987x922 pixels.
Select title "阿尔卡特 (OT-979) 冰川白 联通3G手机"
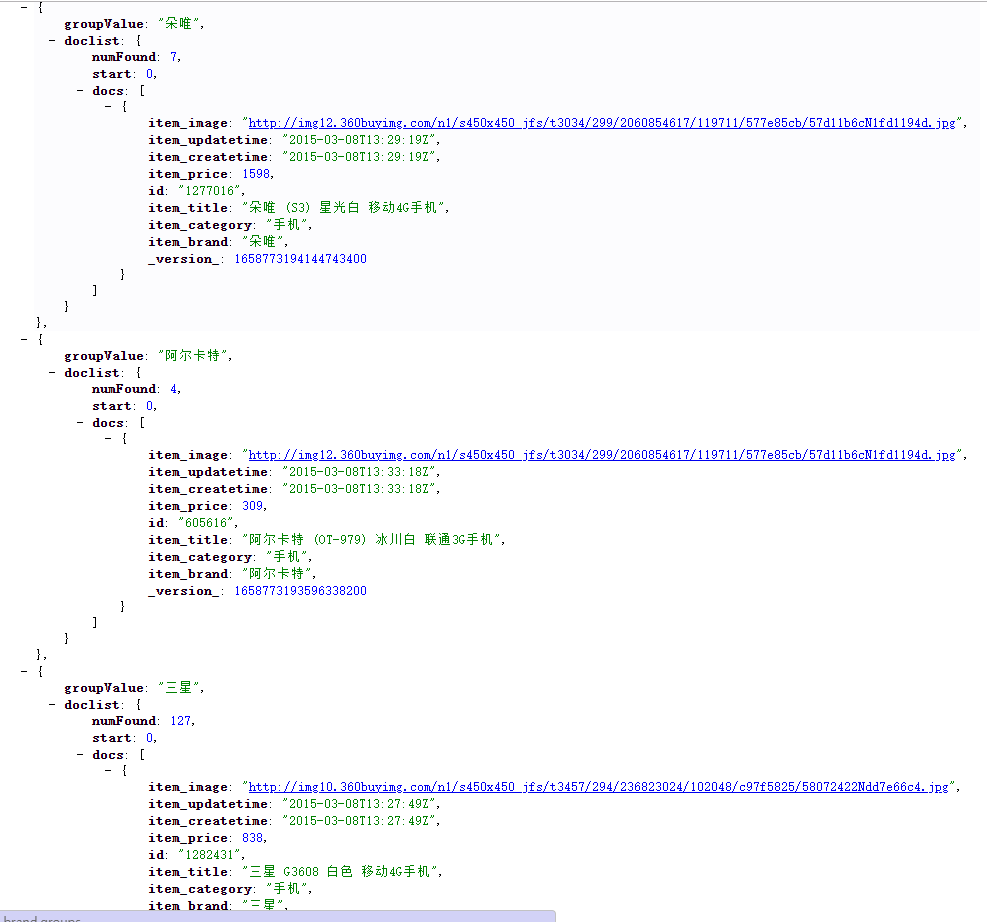[x=371, y=540]
